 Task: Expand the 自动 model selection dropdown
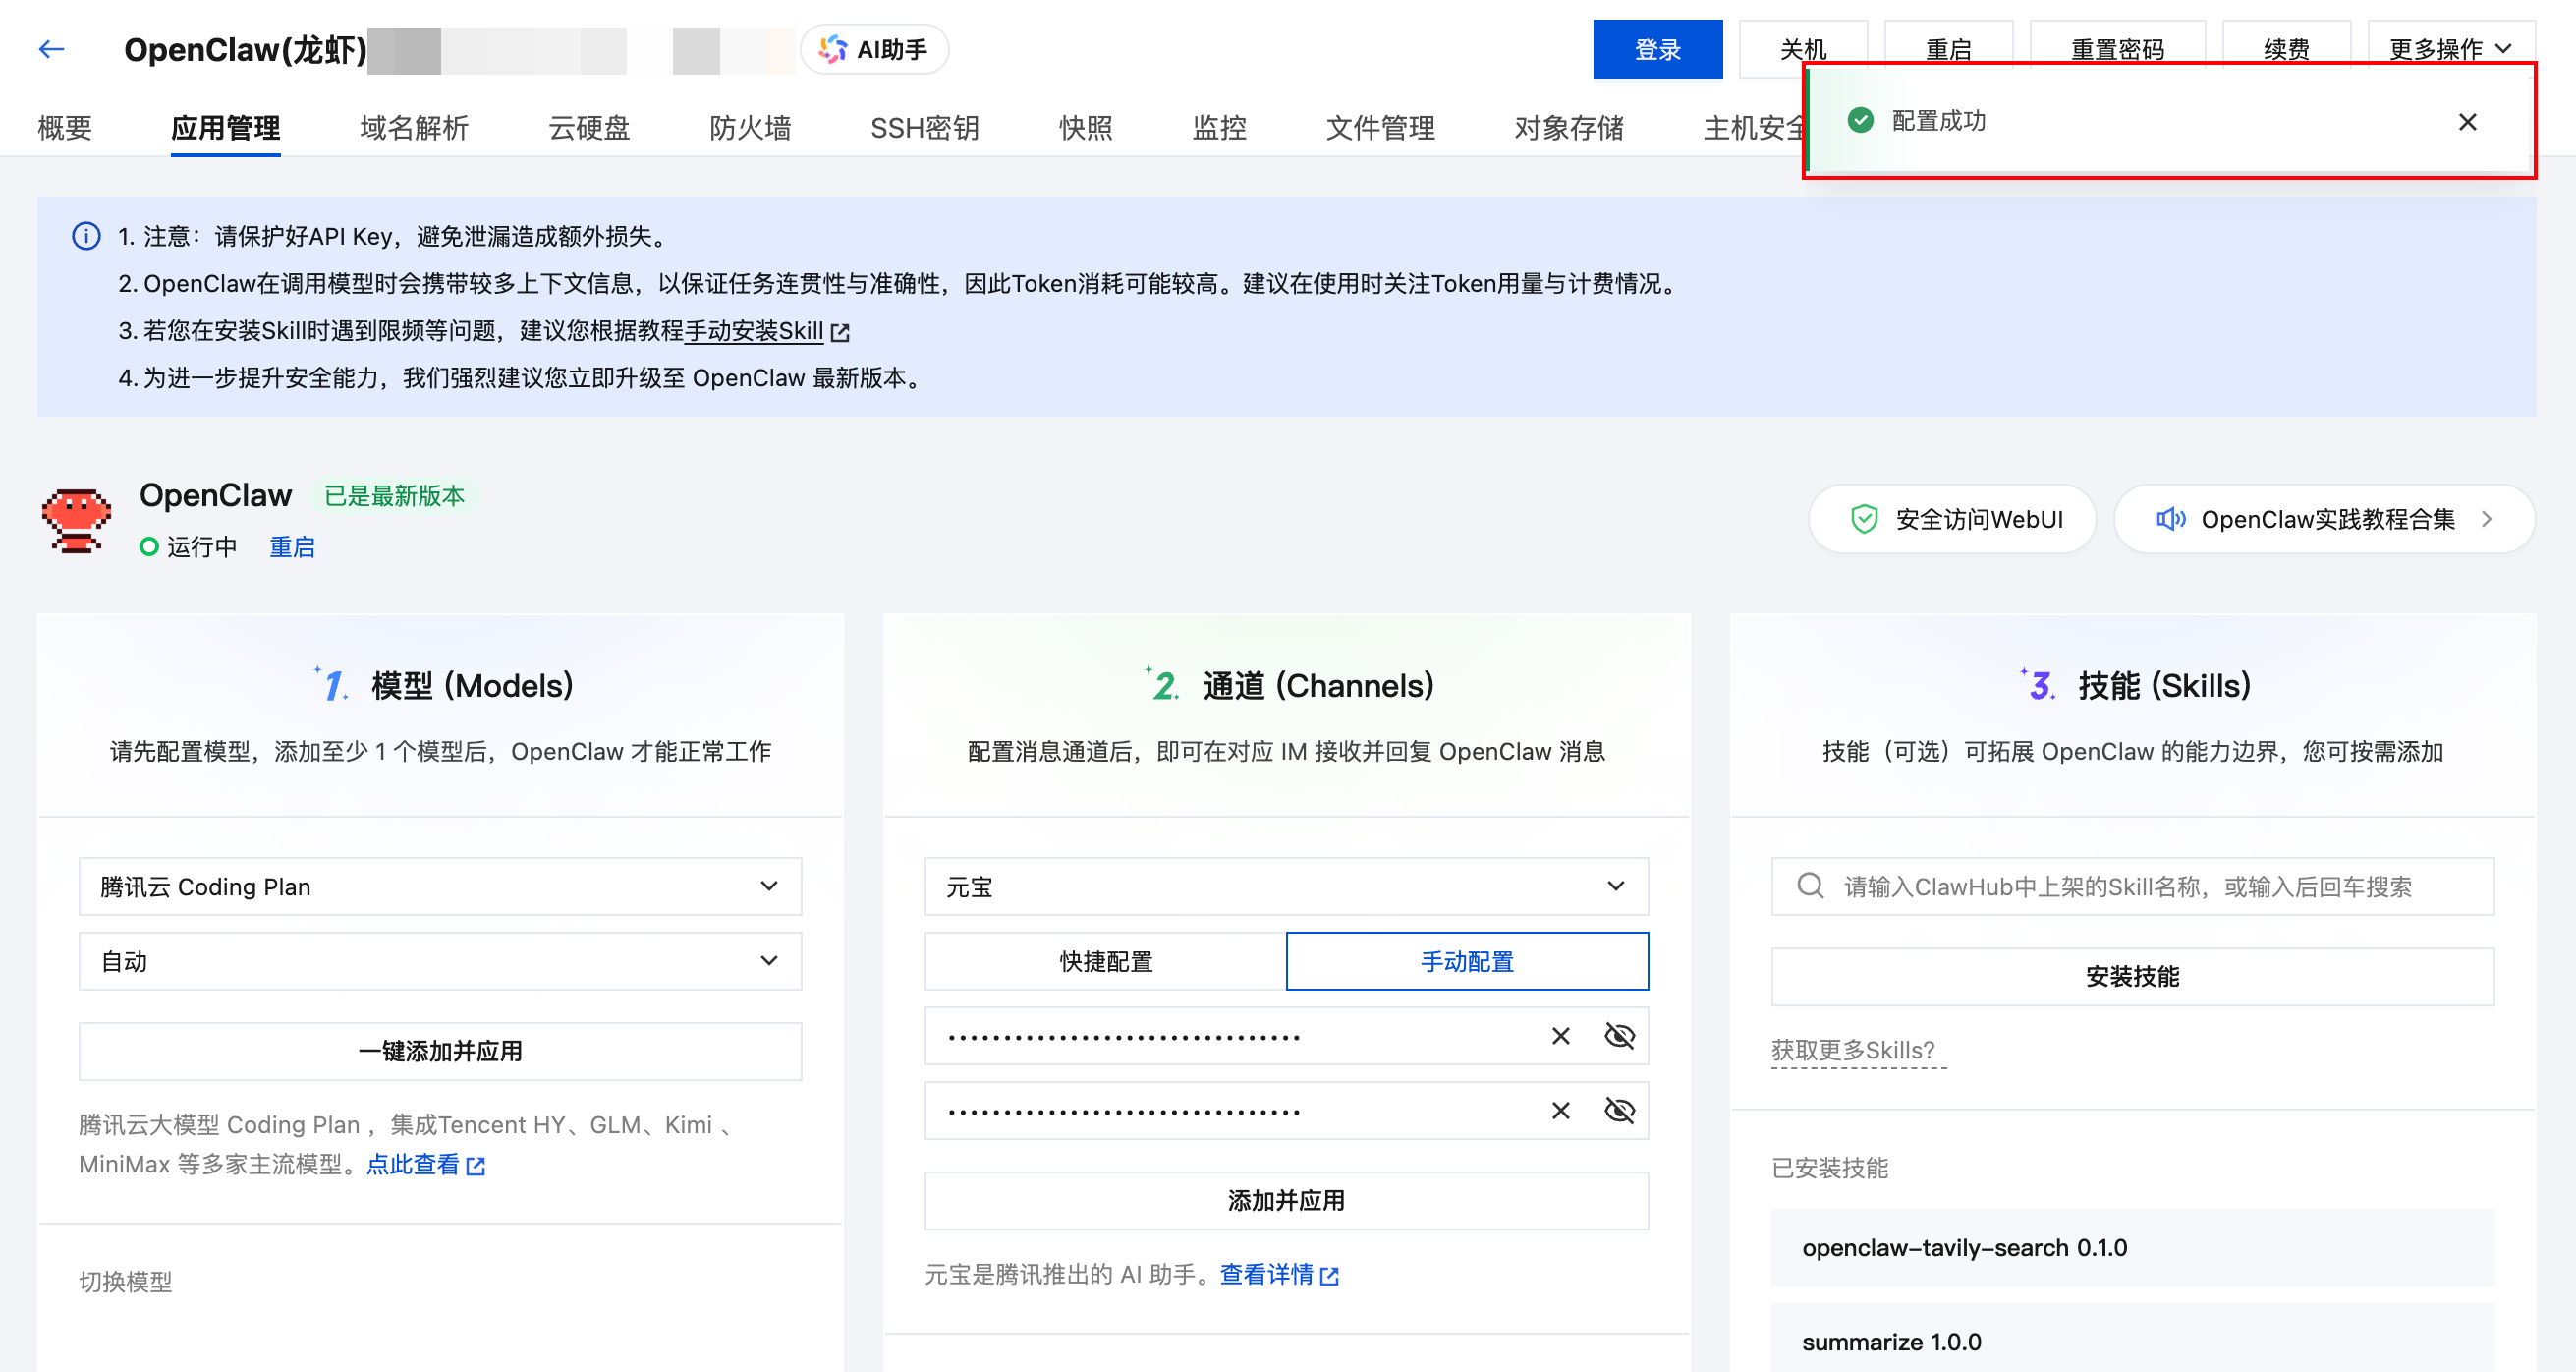point(440,961)
